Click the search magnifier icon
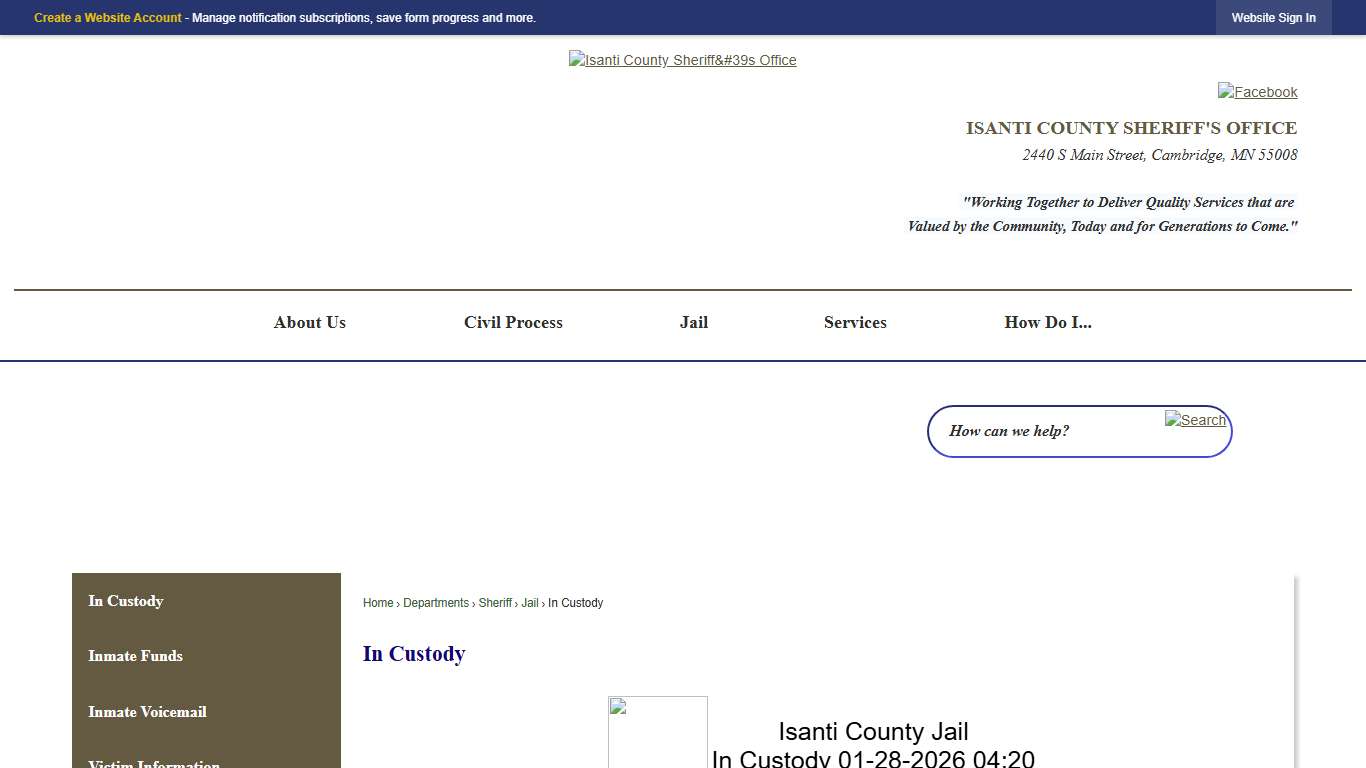Viewport: 1366px width, 768px height. tap(1195, 420)
